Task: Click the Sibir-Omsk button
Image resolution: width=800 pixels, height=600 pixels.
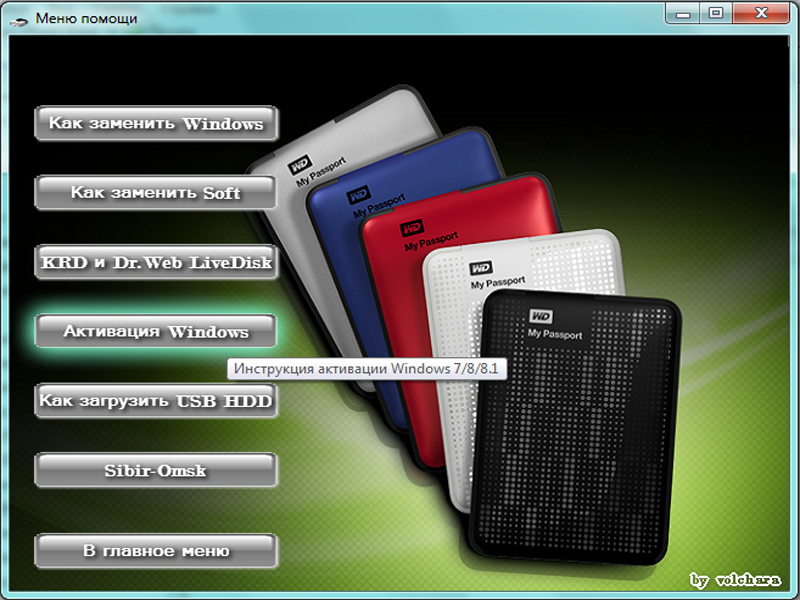Action: (x=156, y=470)
